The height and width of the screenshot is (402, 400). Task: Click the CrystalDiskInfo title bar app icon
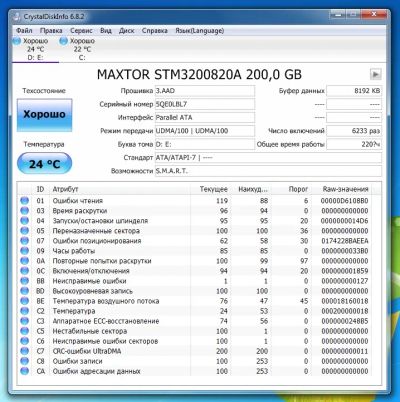pyautogui.click(x=16, y=17)
